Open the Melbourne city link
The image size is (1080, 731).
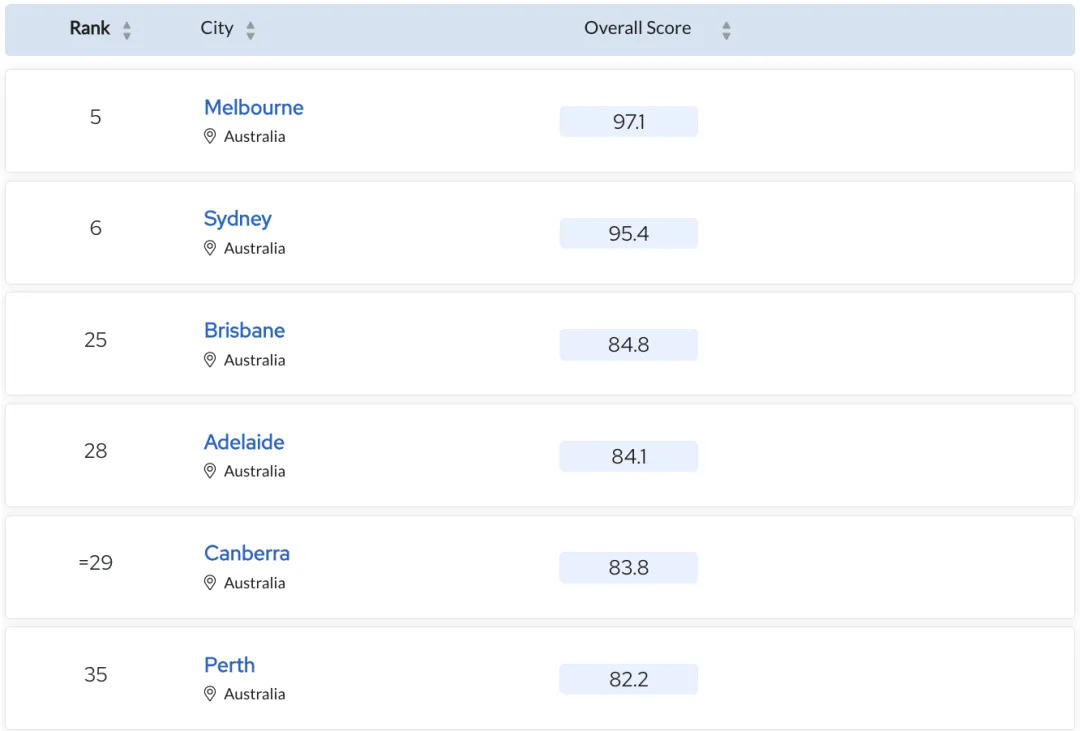coord(254,108)
